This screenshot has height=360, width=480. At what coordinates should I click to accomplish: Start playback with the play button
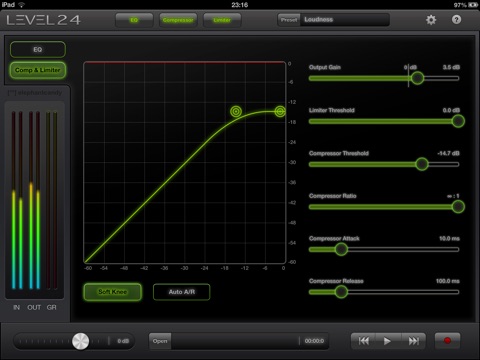point(387,341)
